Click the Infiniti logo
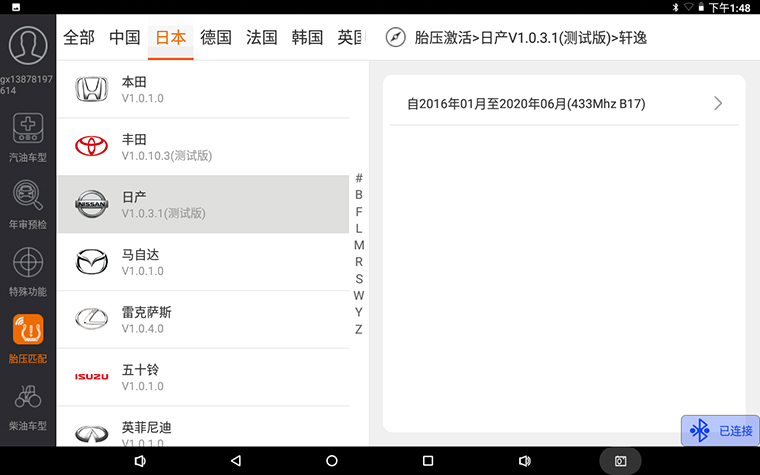The height and width of the screenshot is (475, 760). (x=92, y=434)
